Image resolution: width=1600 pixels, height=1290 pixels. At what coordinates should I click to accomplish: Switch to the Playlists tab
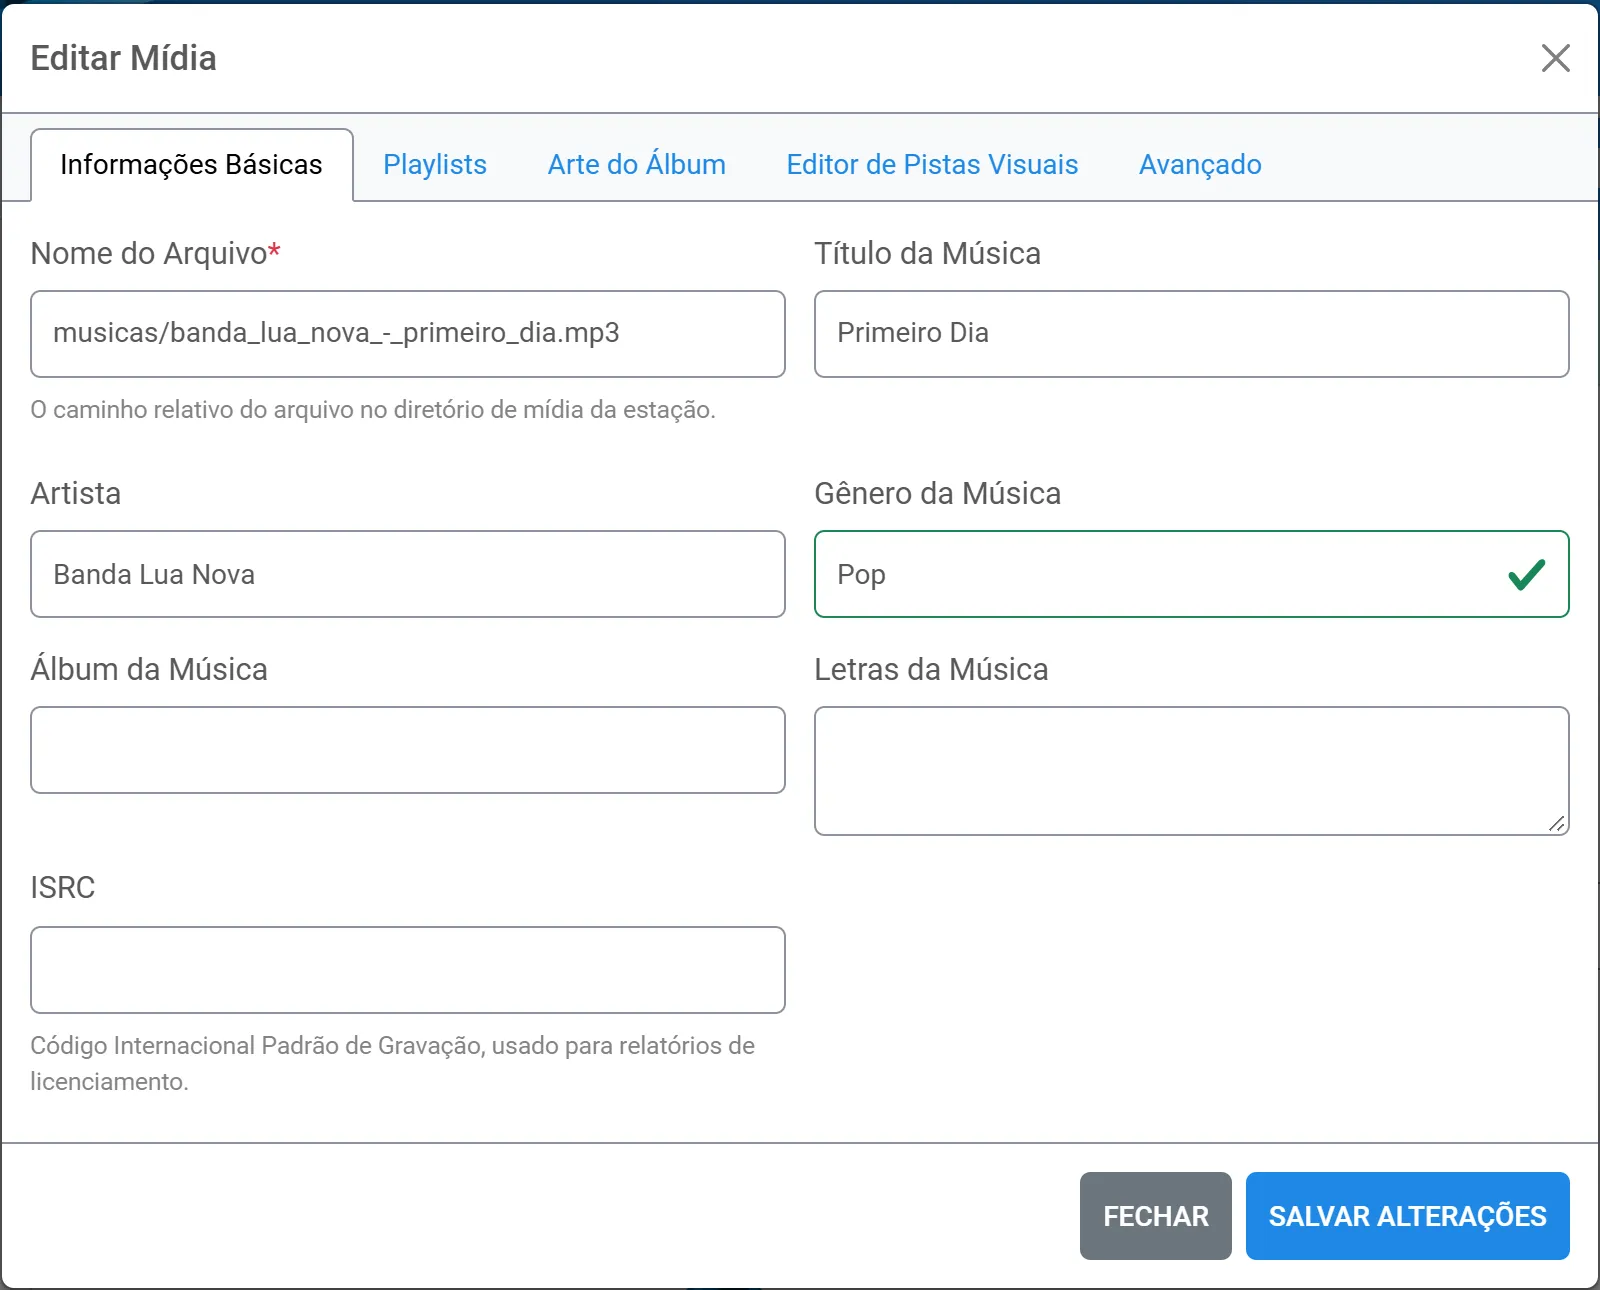[x=435, y=165]
